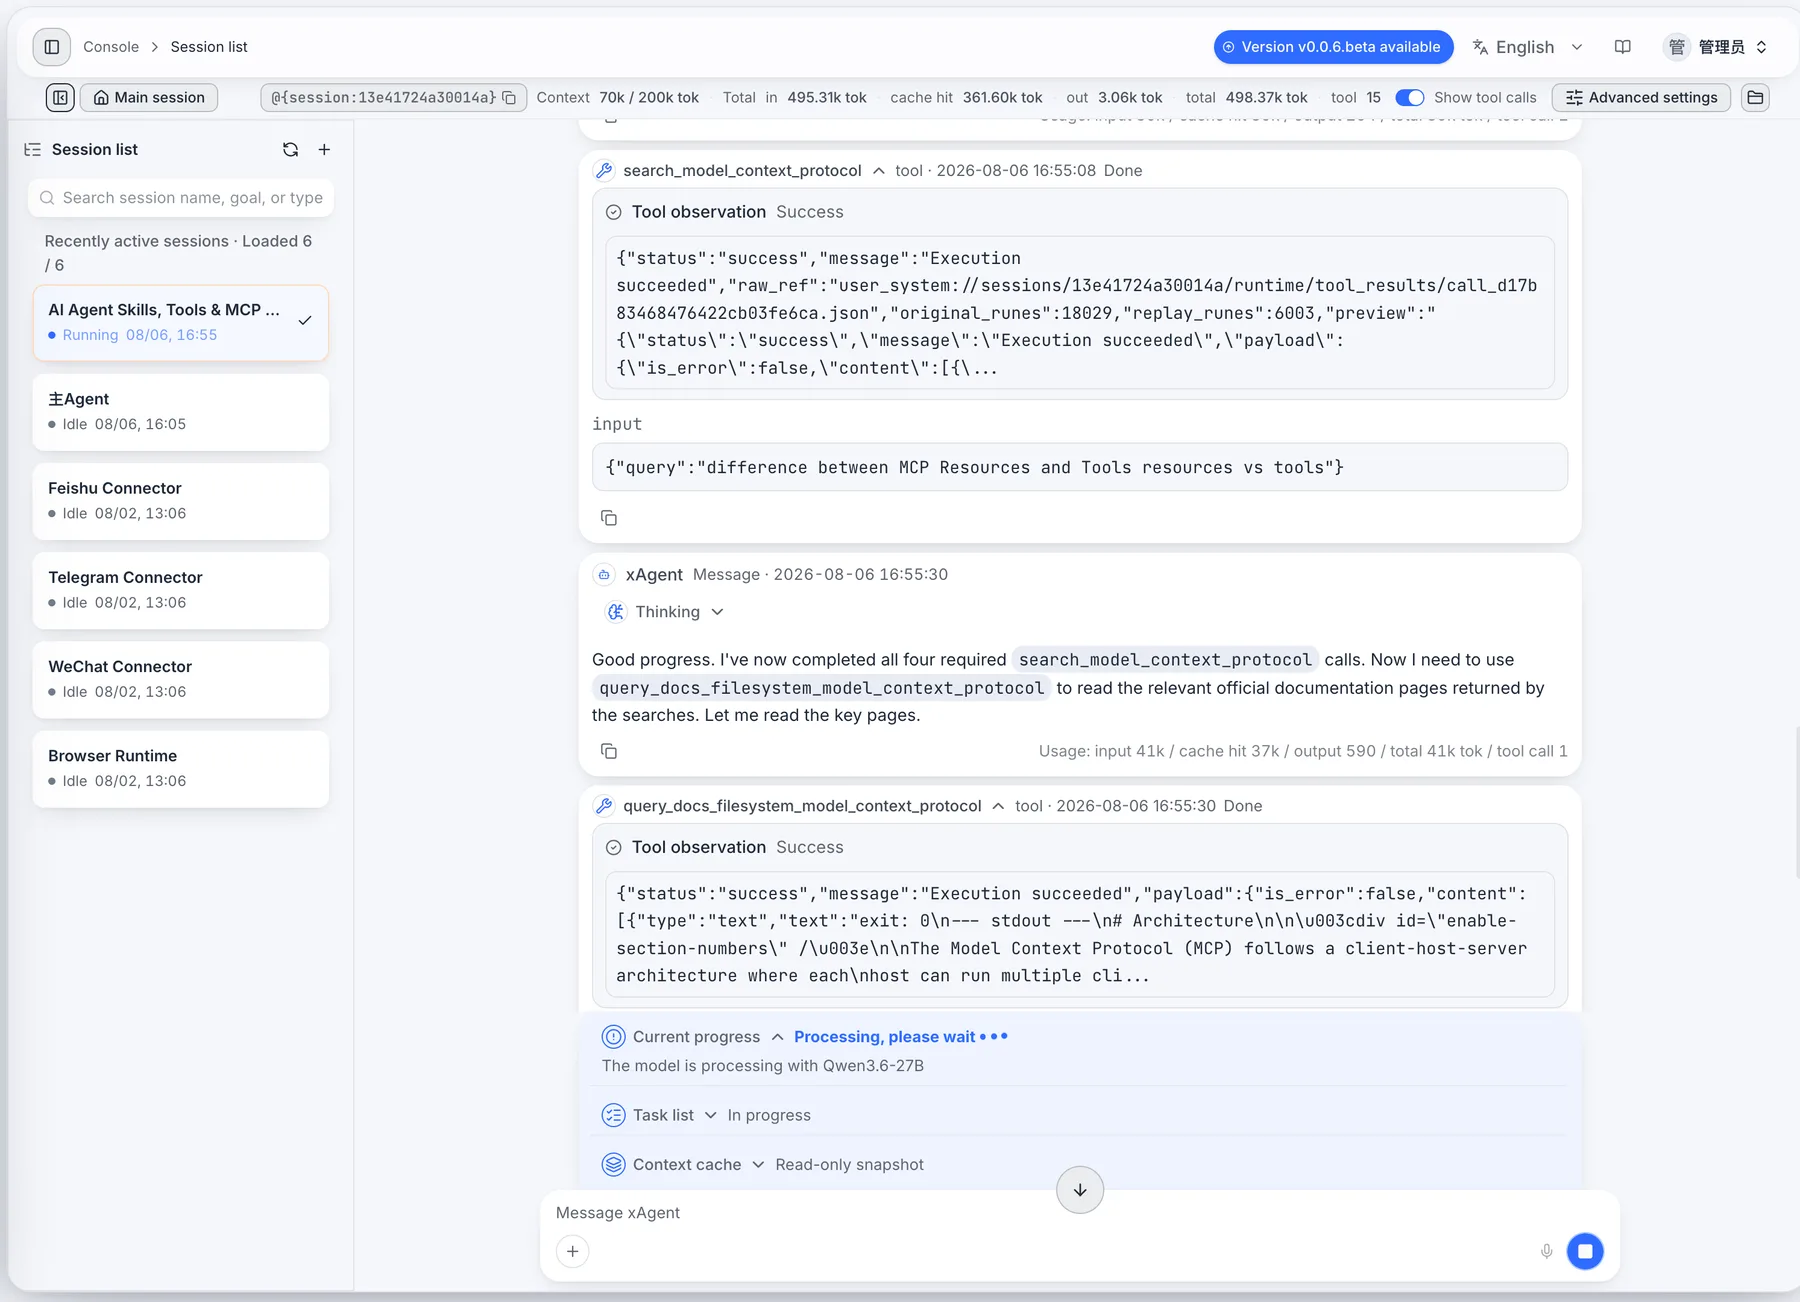Click the session list header icon
1800x1302 pixels.
[33, 149]
